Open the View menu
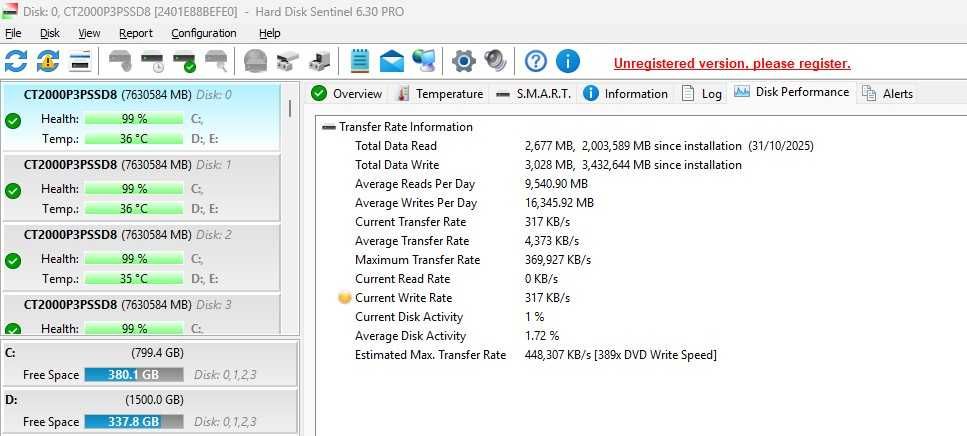The image size is (967, 436). (x=89, y=33)
